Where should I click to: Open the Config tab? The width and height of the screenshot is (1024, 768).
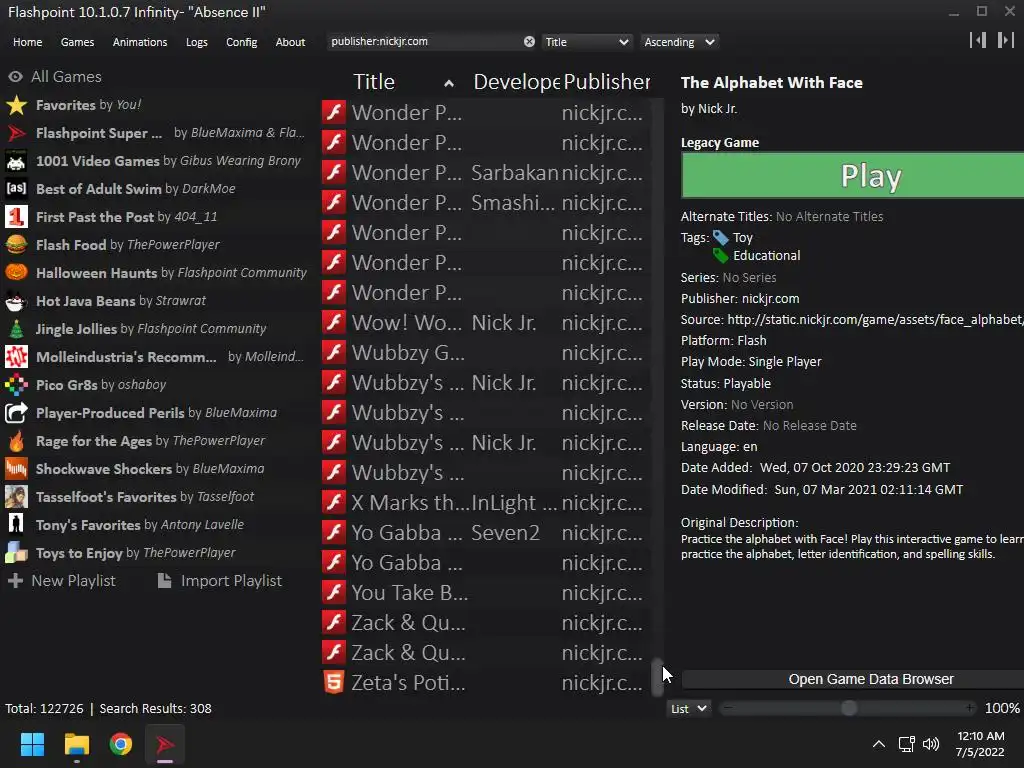coord(242,42)
